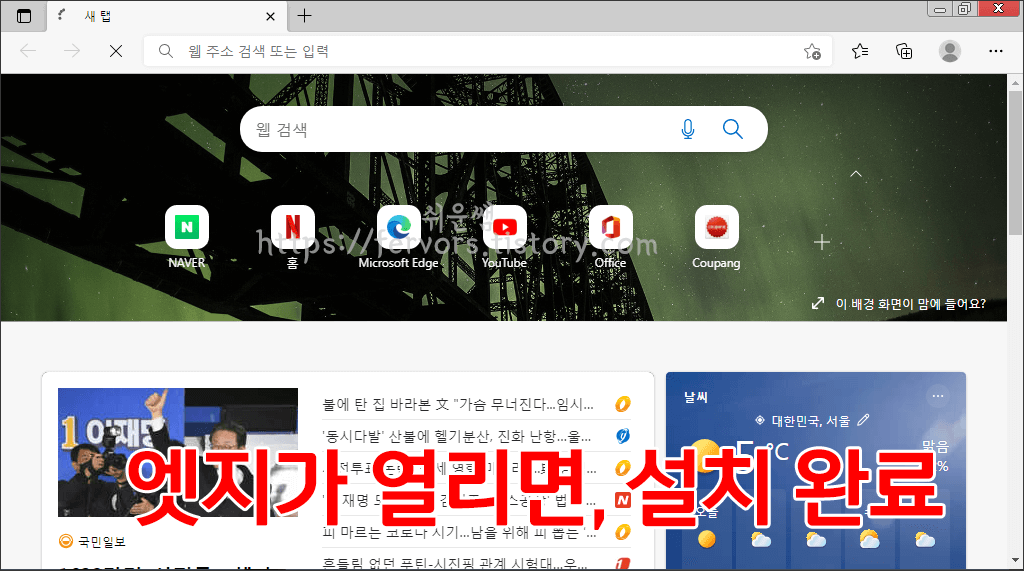Edit weather location pencil icon
Screen dimensions: 1024x571
[x=863, y=420]
